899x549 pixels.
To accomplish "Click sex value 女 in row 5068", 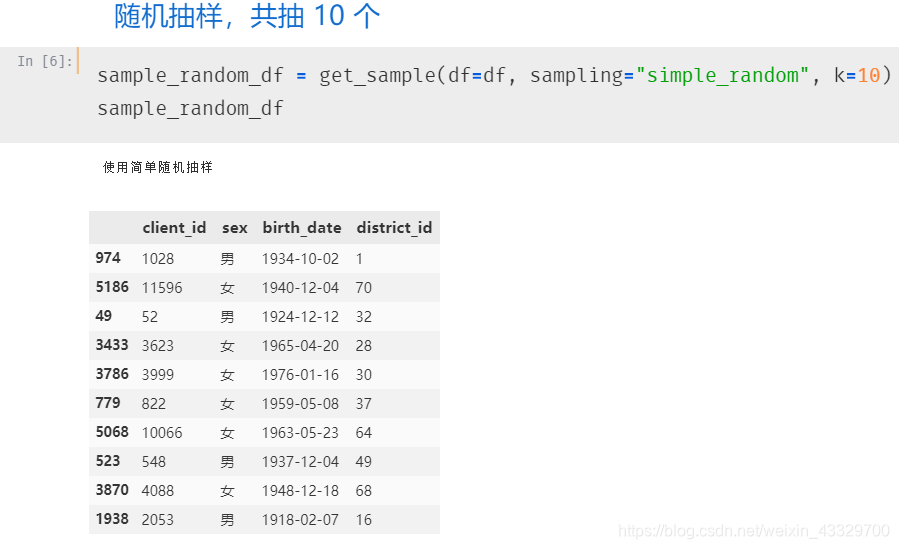I will point(228,433).
